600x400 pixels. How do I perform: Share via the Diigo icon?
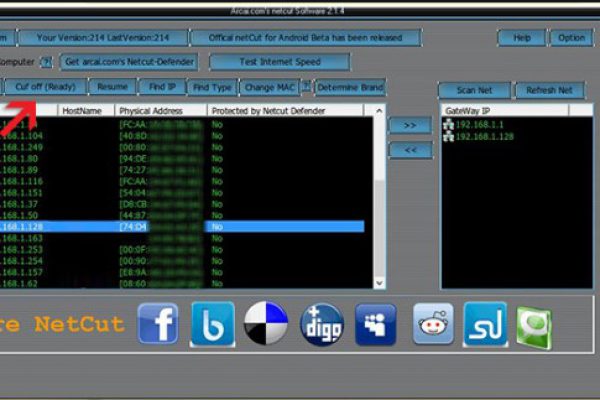(x=321, y=324)
